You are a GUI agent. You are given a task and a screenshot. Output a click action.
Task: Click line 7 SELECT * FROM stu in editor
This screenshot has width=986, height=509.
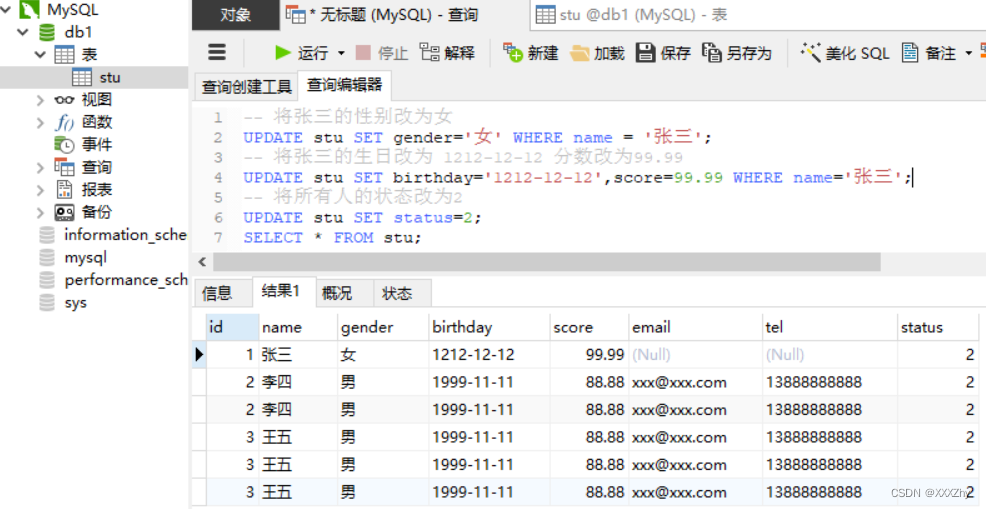click(x=332, y=238)
